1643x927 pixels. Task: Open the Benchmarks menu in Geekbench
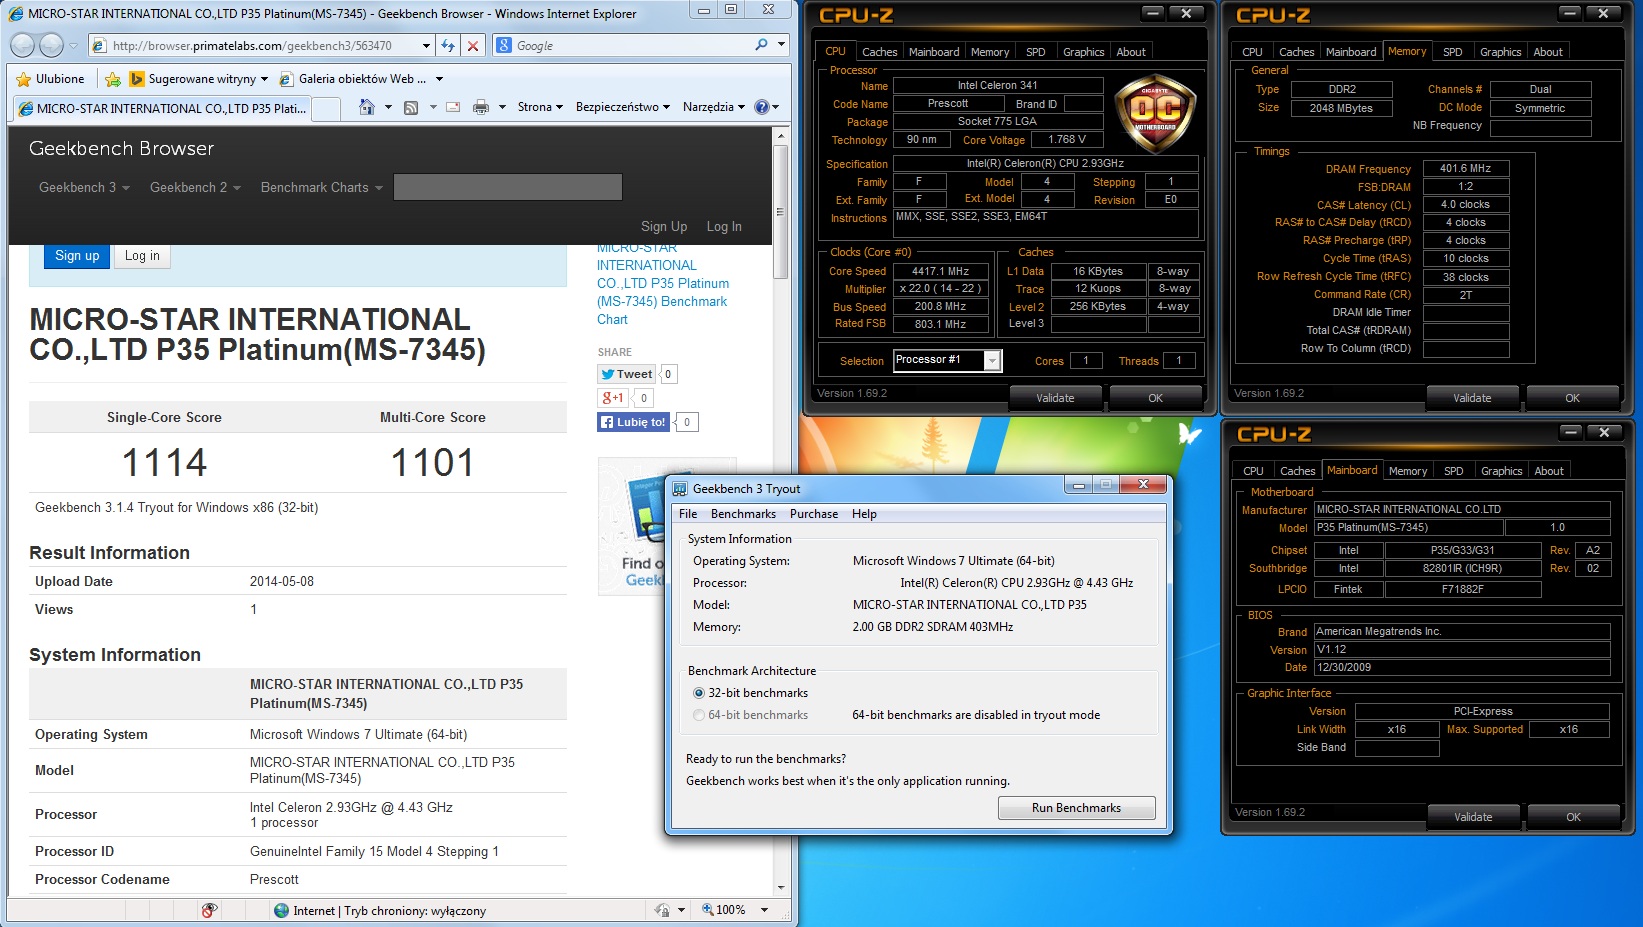[x=743, y=514]
